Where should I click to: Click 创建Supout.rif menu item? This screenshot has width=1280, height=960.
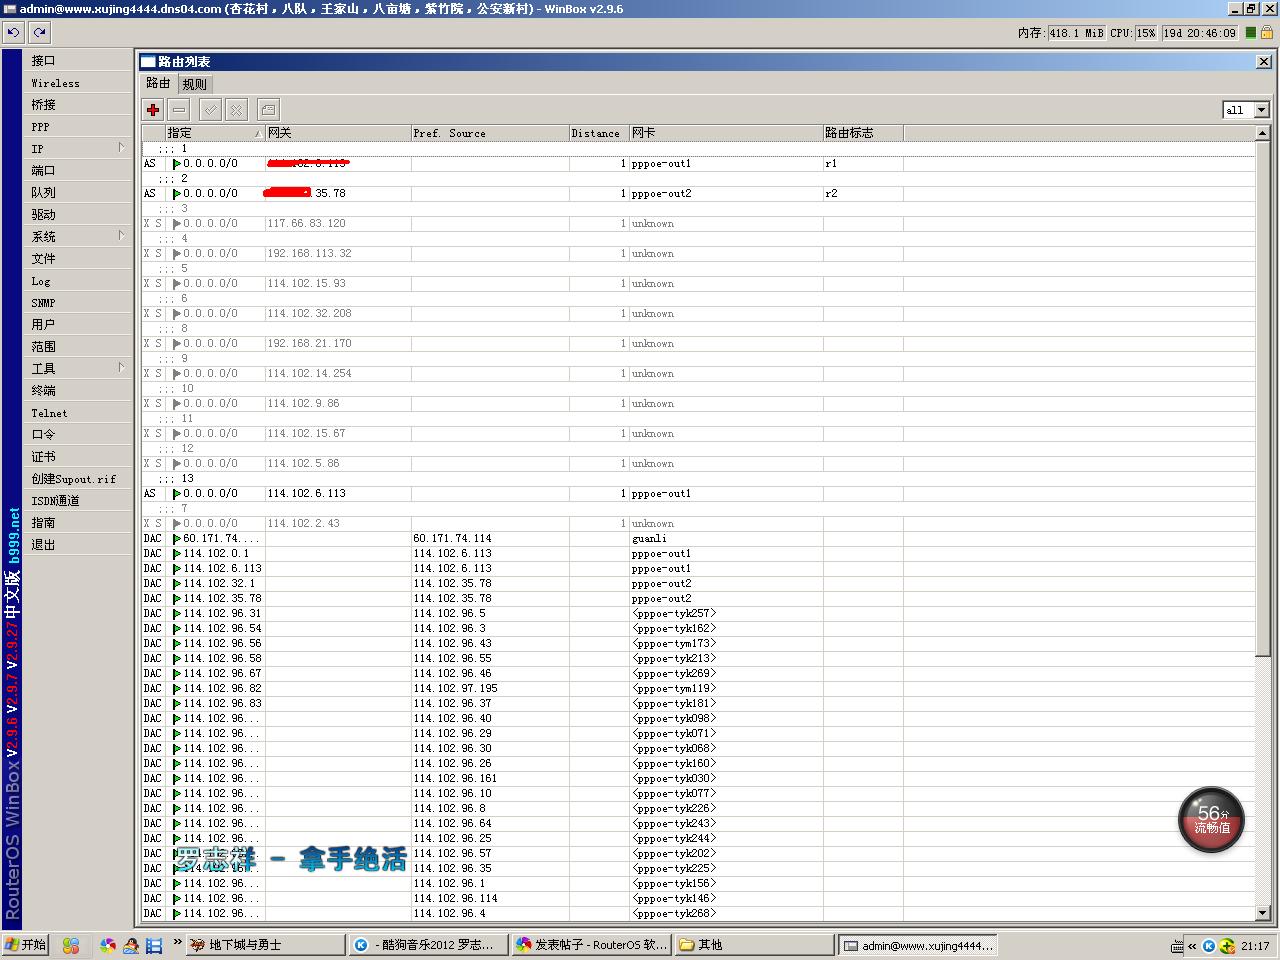78,479
